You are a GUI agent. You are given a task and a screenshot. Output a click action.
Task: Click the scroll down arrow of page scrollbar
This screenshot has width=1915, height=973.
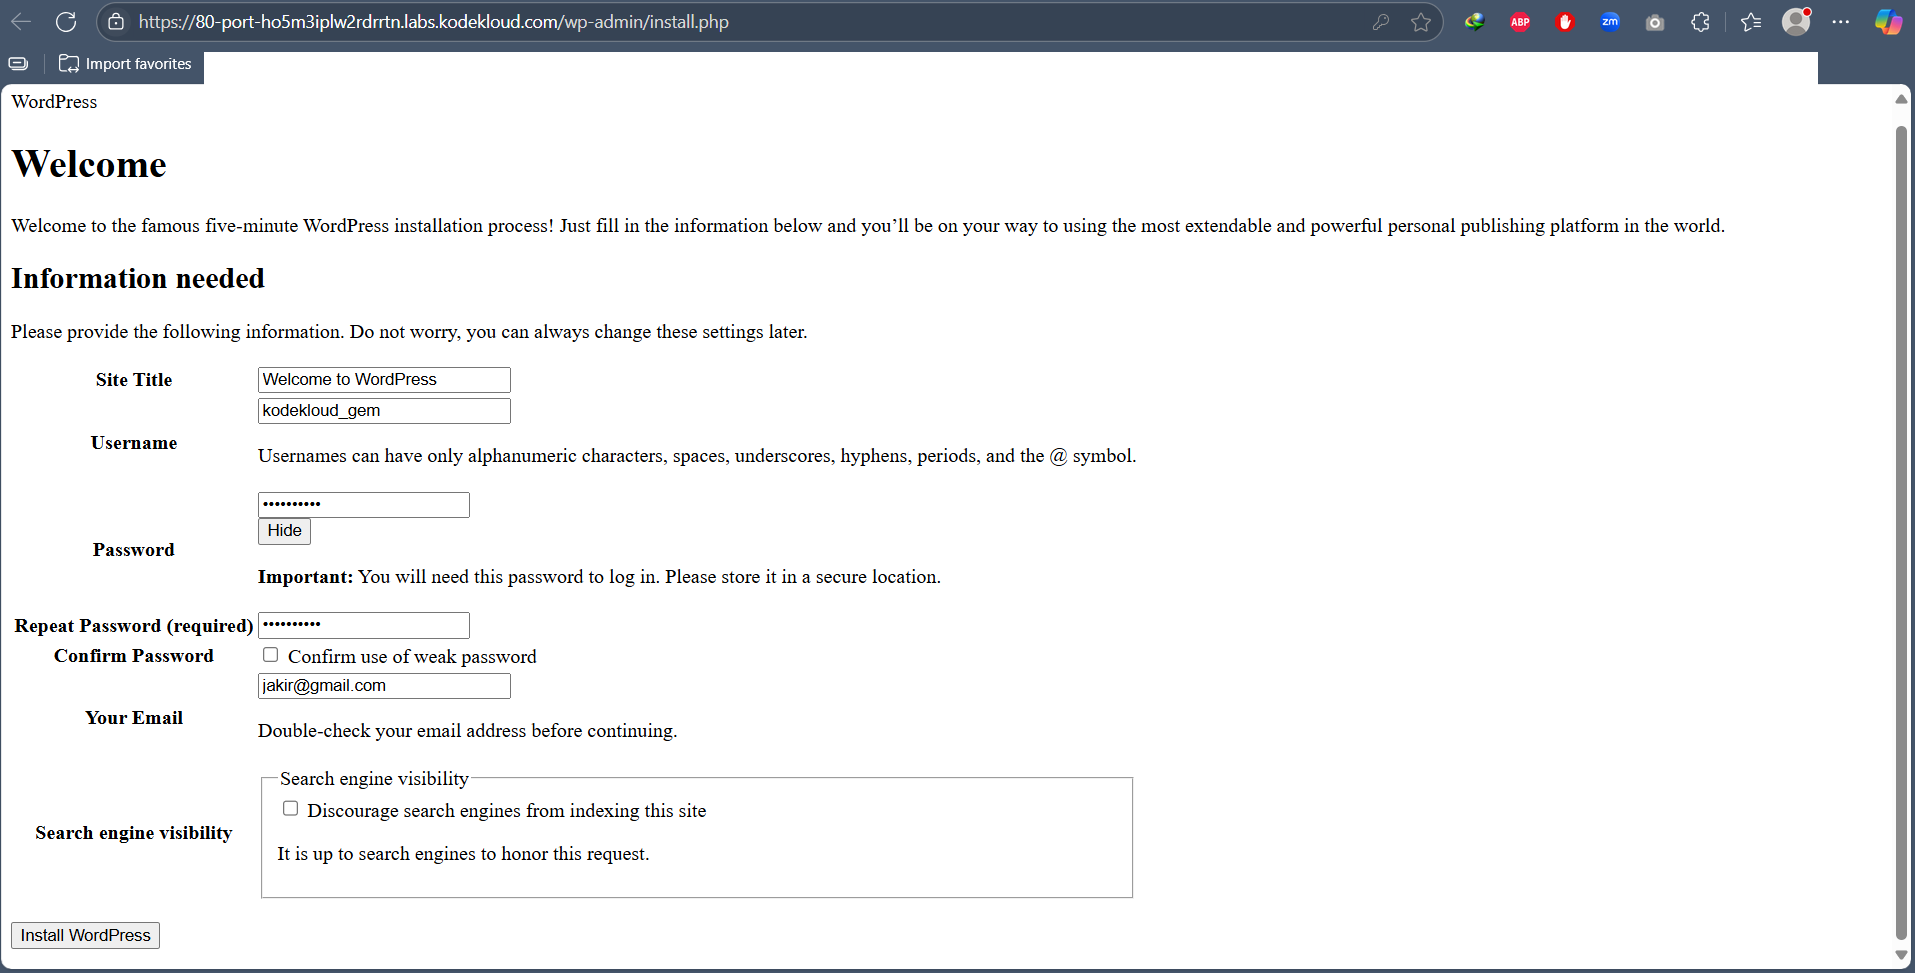[x=1901, y=955]
